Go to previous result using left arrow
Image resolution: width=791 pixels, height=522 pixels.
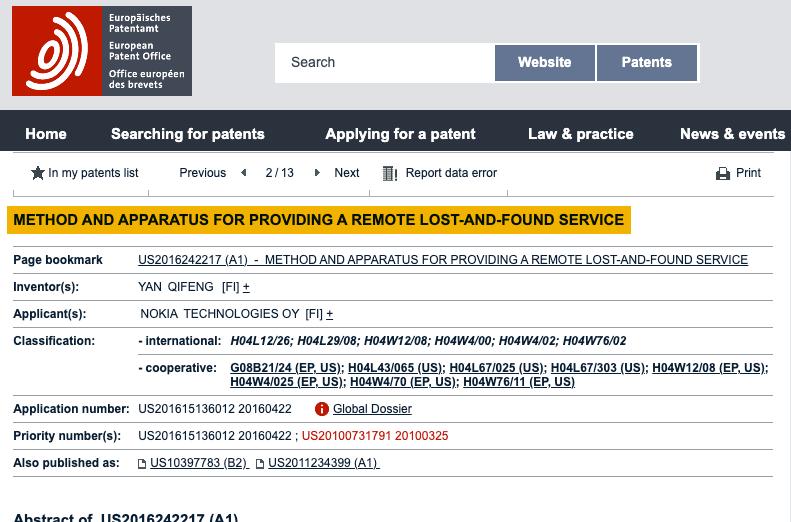coord(243,173)
